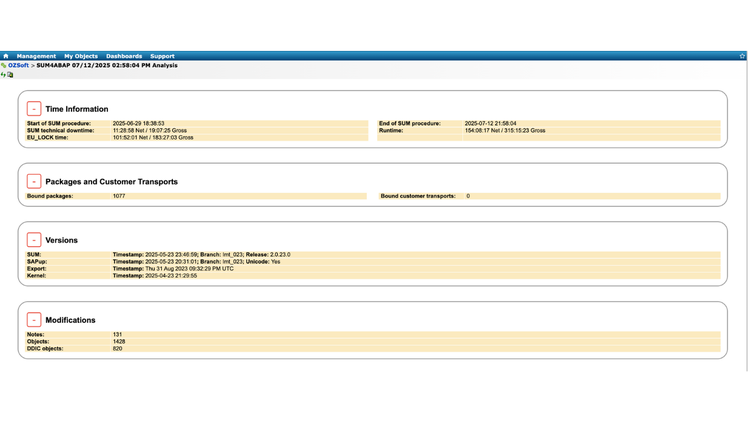The height and width of the screenshot is (422, 750).
Task: Collapse the Versions section
Action: (x=34, y=240)
